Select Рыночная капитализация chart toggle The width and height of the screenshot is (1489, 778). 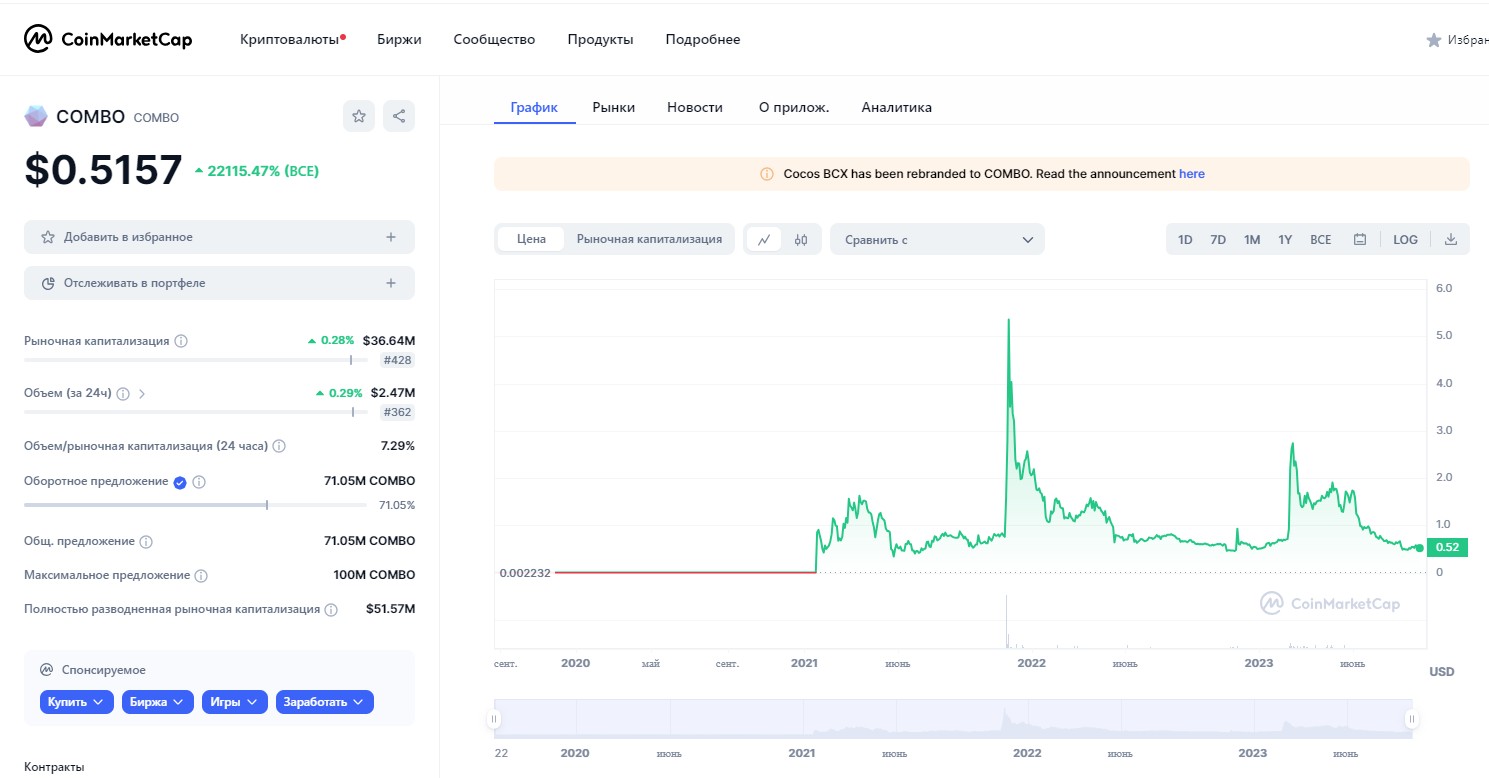649,240
